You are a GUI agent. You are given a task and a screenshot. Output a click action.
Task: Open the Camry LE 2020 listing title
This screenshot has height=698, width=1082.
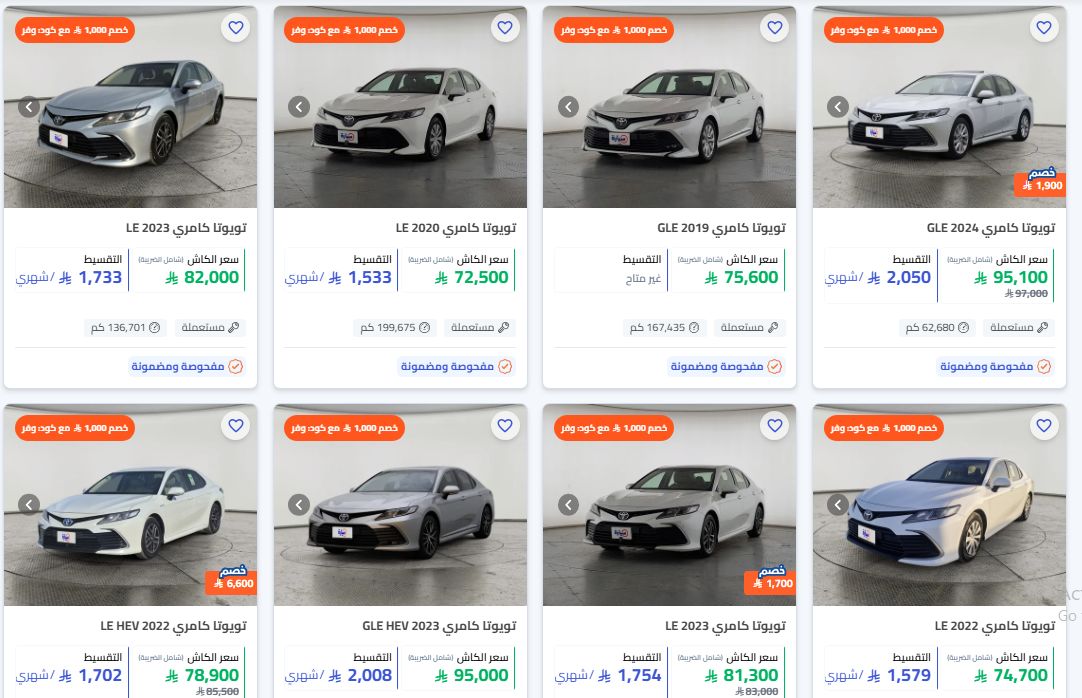click(x=455, y=228)
